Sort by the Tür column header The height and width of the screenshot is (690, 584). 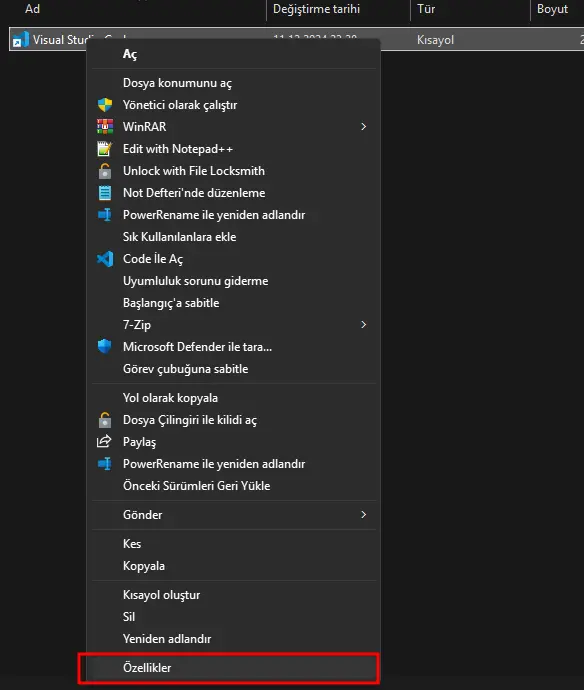click(426, 9)
